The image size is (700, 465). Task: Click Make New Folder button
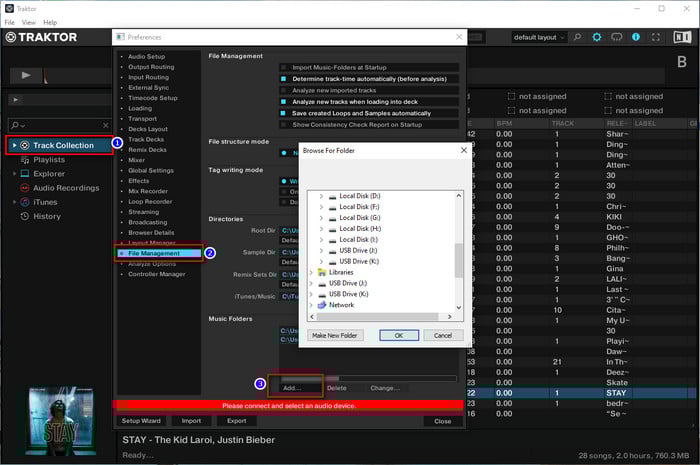pyautogui.click(x=335, y=335)
